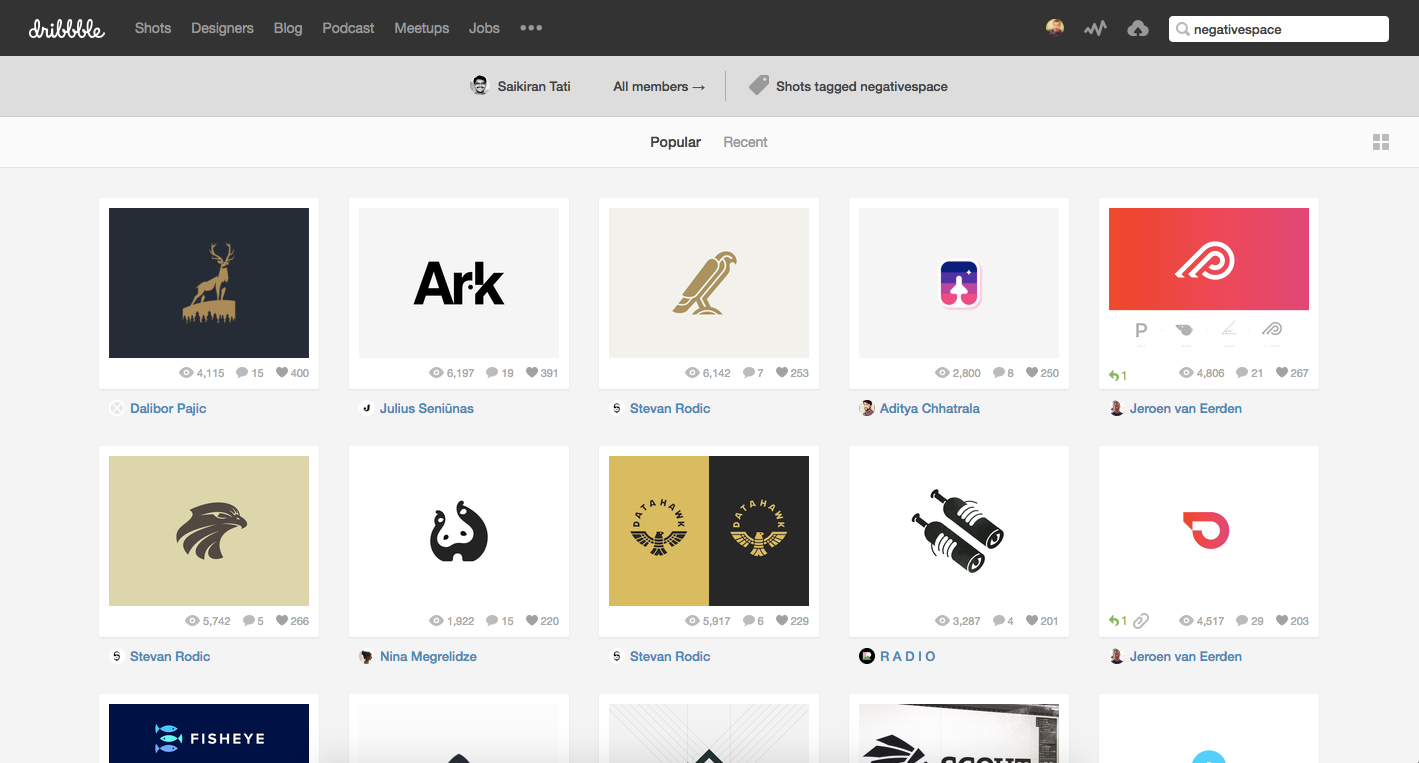Open the red D logo shot
This screenshot has width=1419, height=763.
tap(1209, 531)
